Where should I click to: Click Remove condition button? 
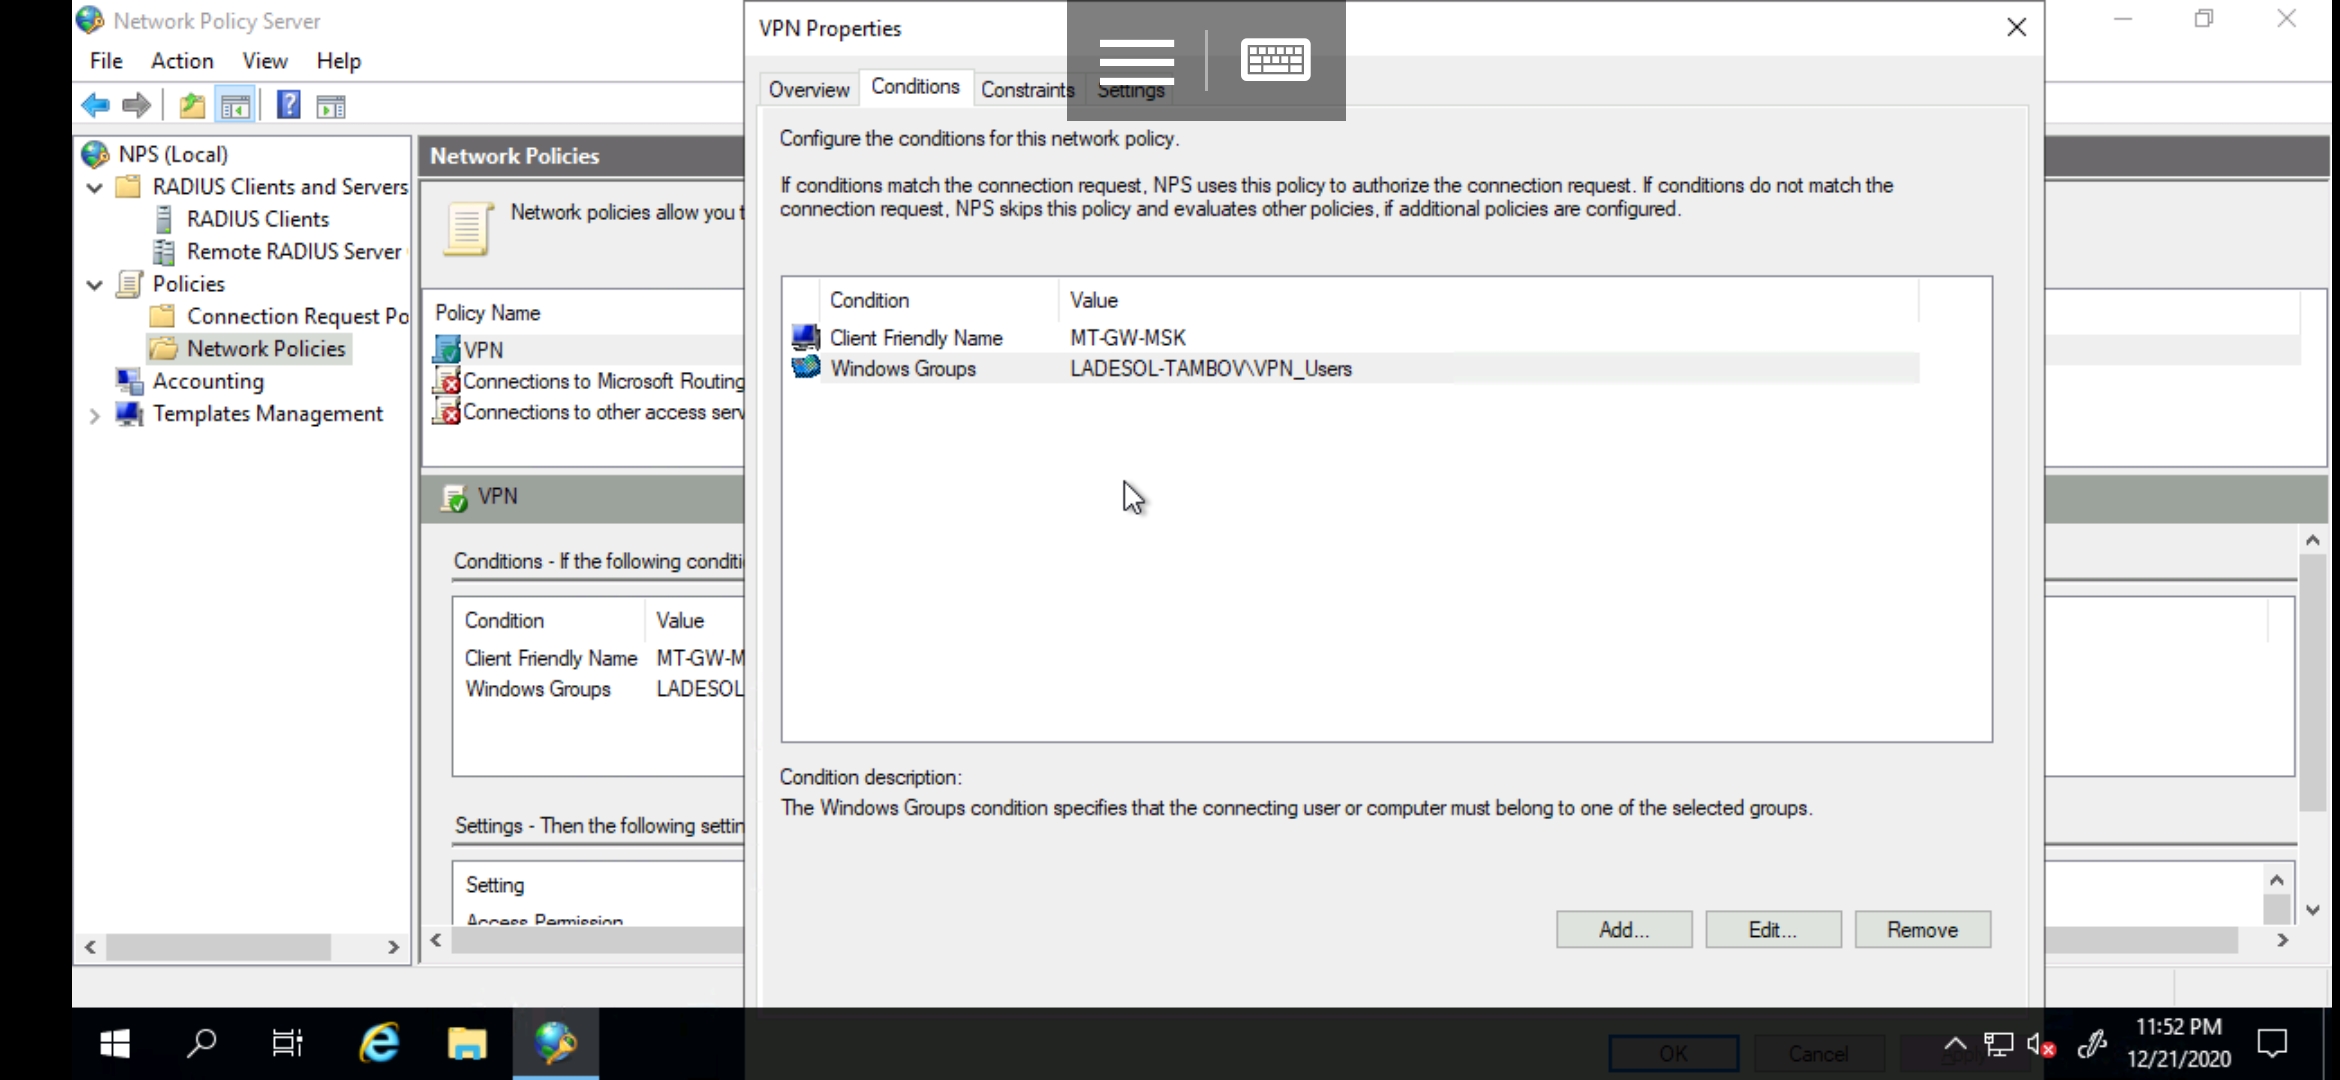point(1922,930)
